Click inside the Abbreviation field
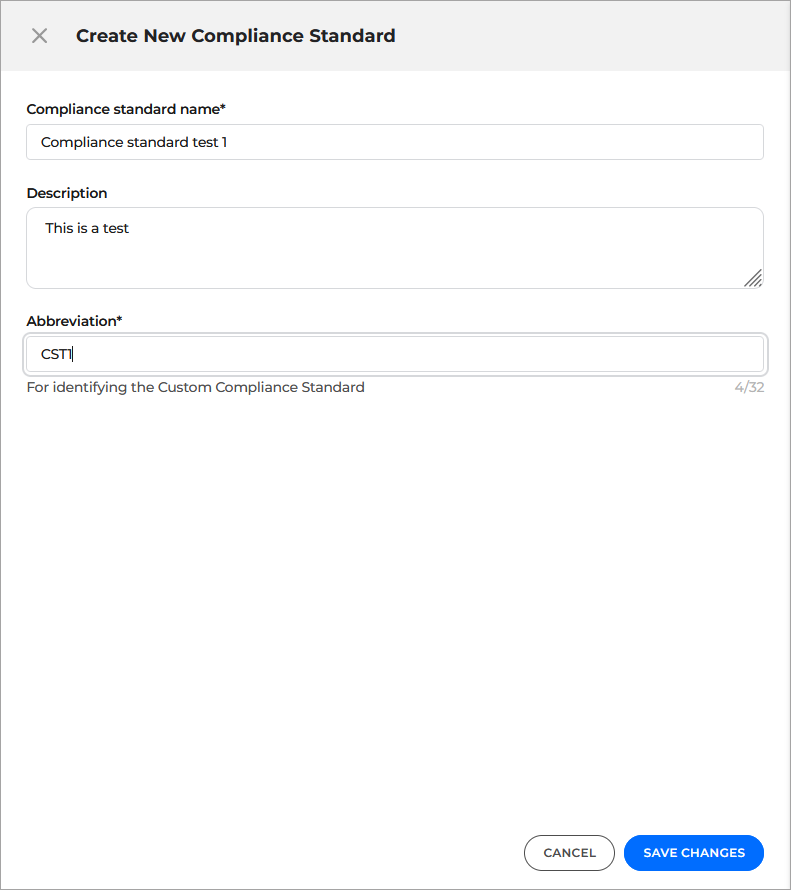 pos(394,354)
